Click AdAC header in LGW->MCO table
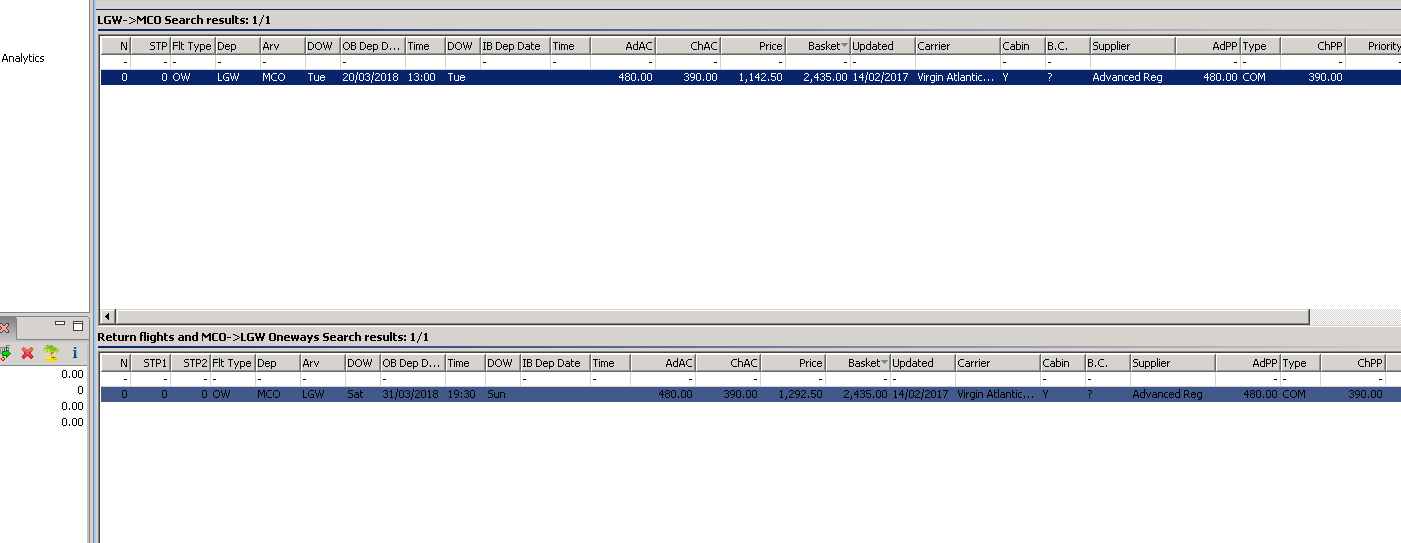1401x543 pixels. pyautogui.click(x=623, y=46)
